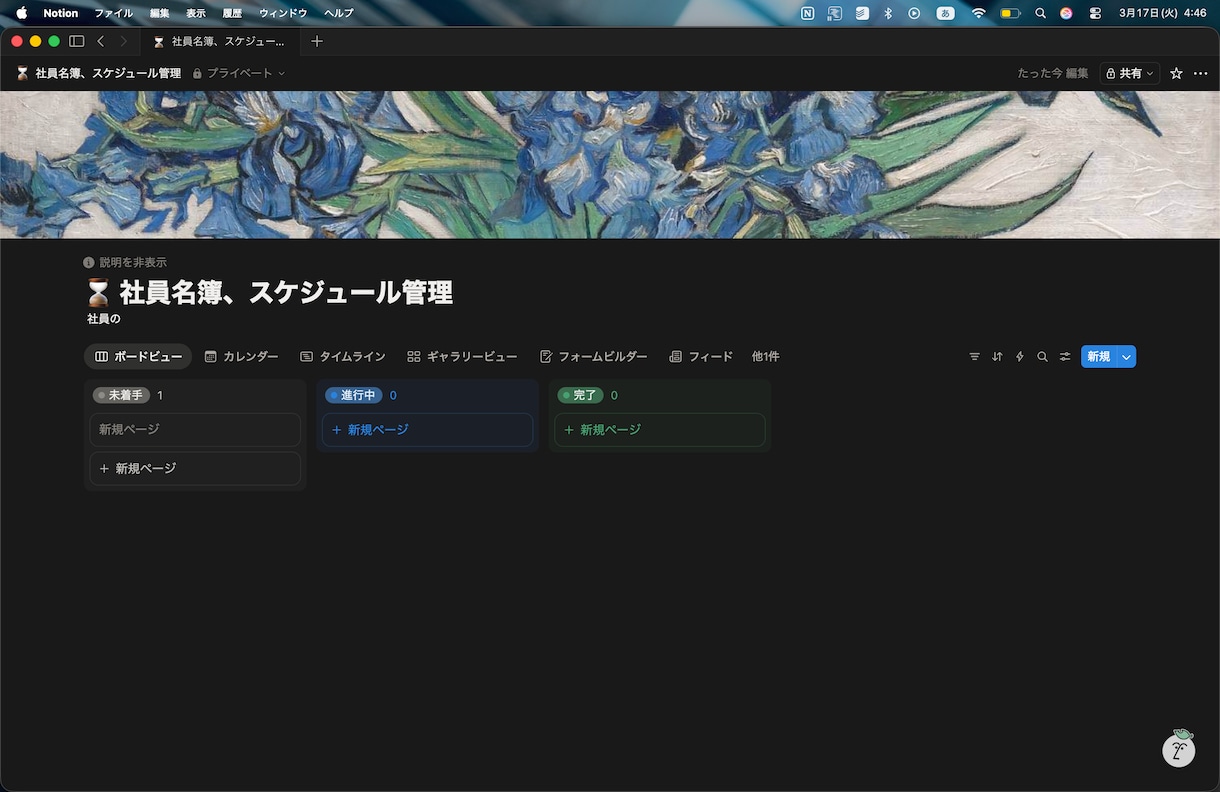Open the three-dot page options menu
Viewport: 1220px width, 792px height.
1200,73
